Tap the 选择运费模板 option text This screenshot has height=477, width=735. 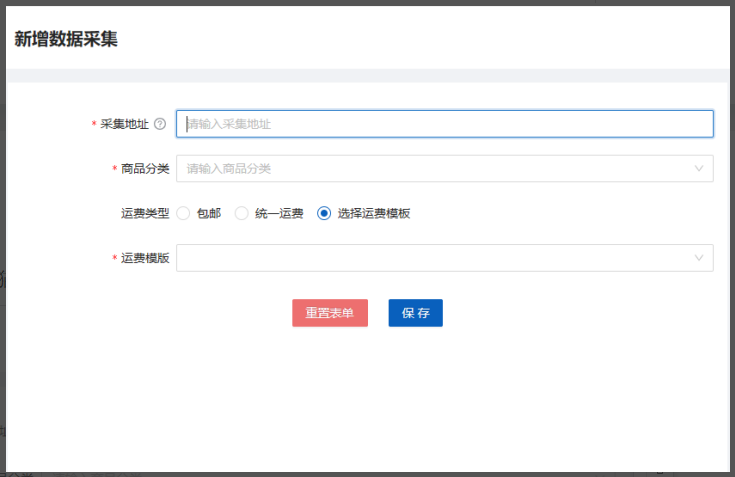tap(373, 213)
